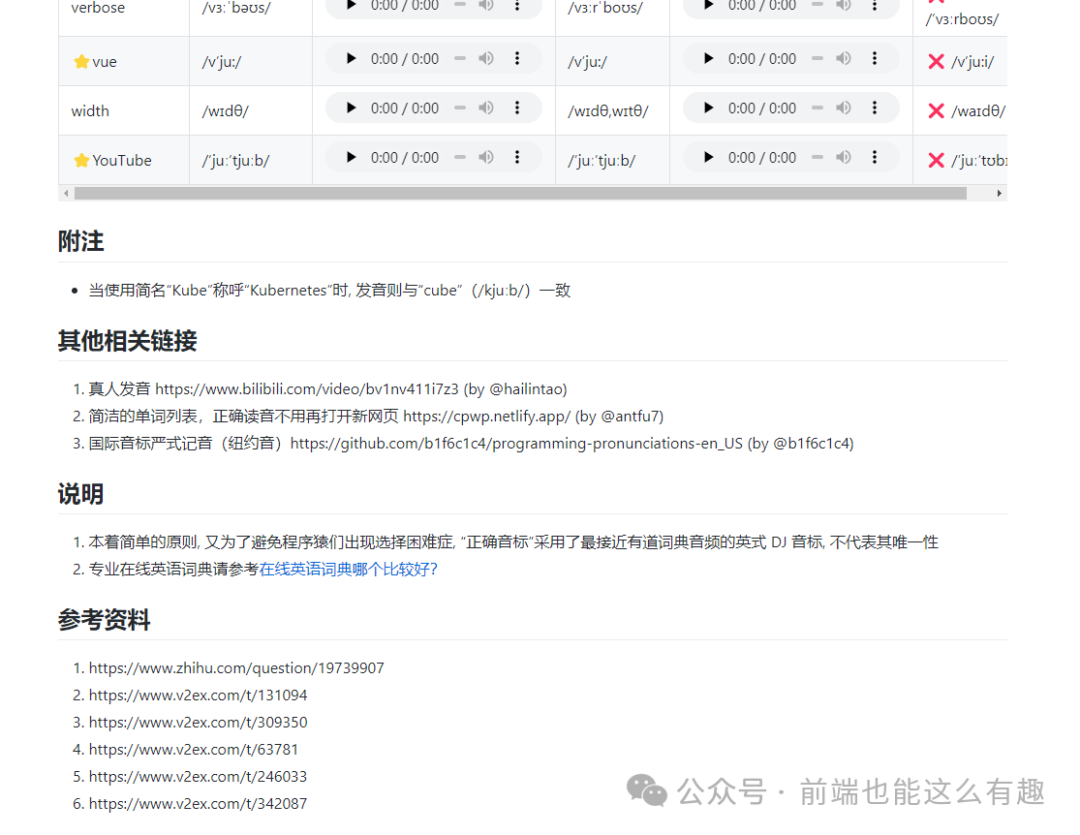Image resolution: width=1080 pixels, height=835 pixels.
Task: Click the v2ex.com/t/342087 URL
Action: click(198, 803)
